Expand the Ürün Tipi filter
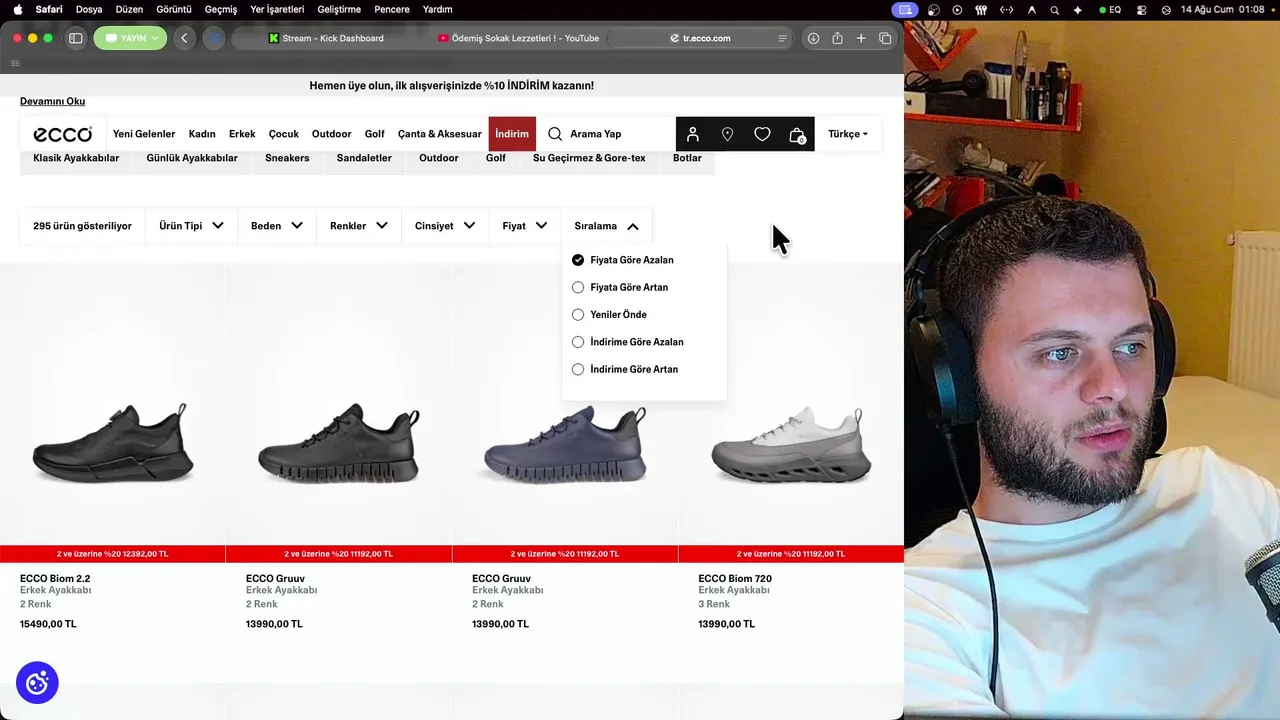The image size is (1280, 720). pyautogui.click(x=191, y=226)
